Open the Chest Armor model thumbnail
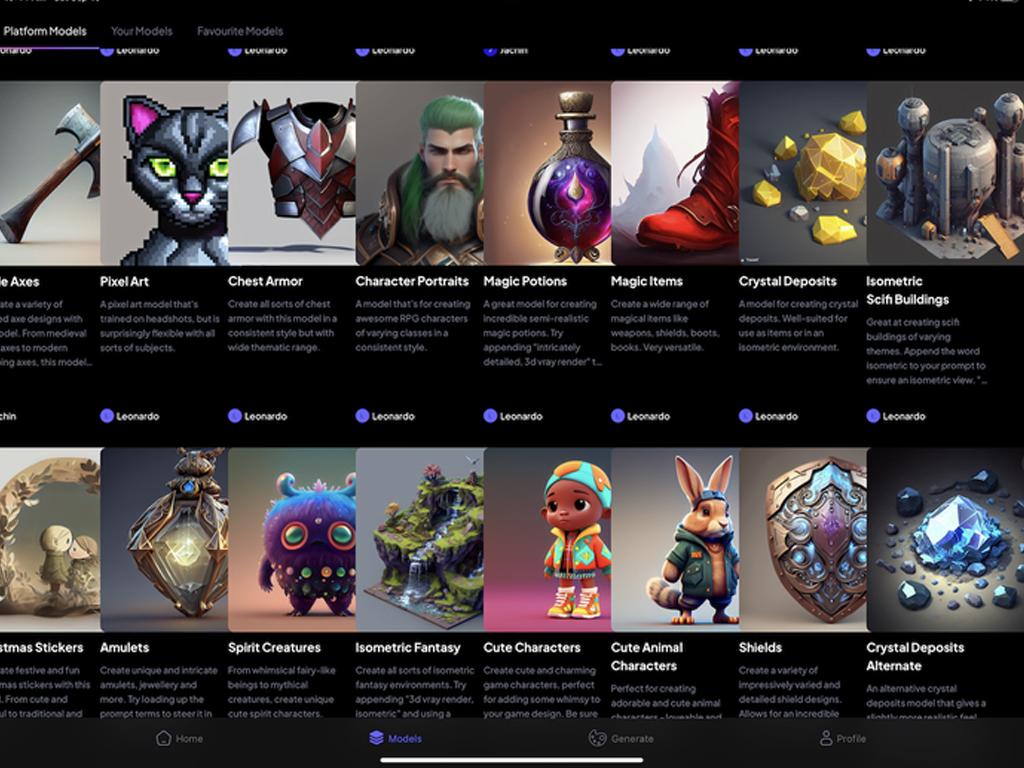Image resolution: width=1024 pixels, height=768 pixels. pos(292,173)
